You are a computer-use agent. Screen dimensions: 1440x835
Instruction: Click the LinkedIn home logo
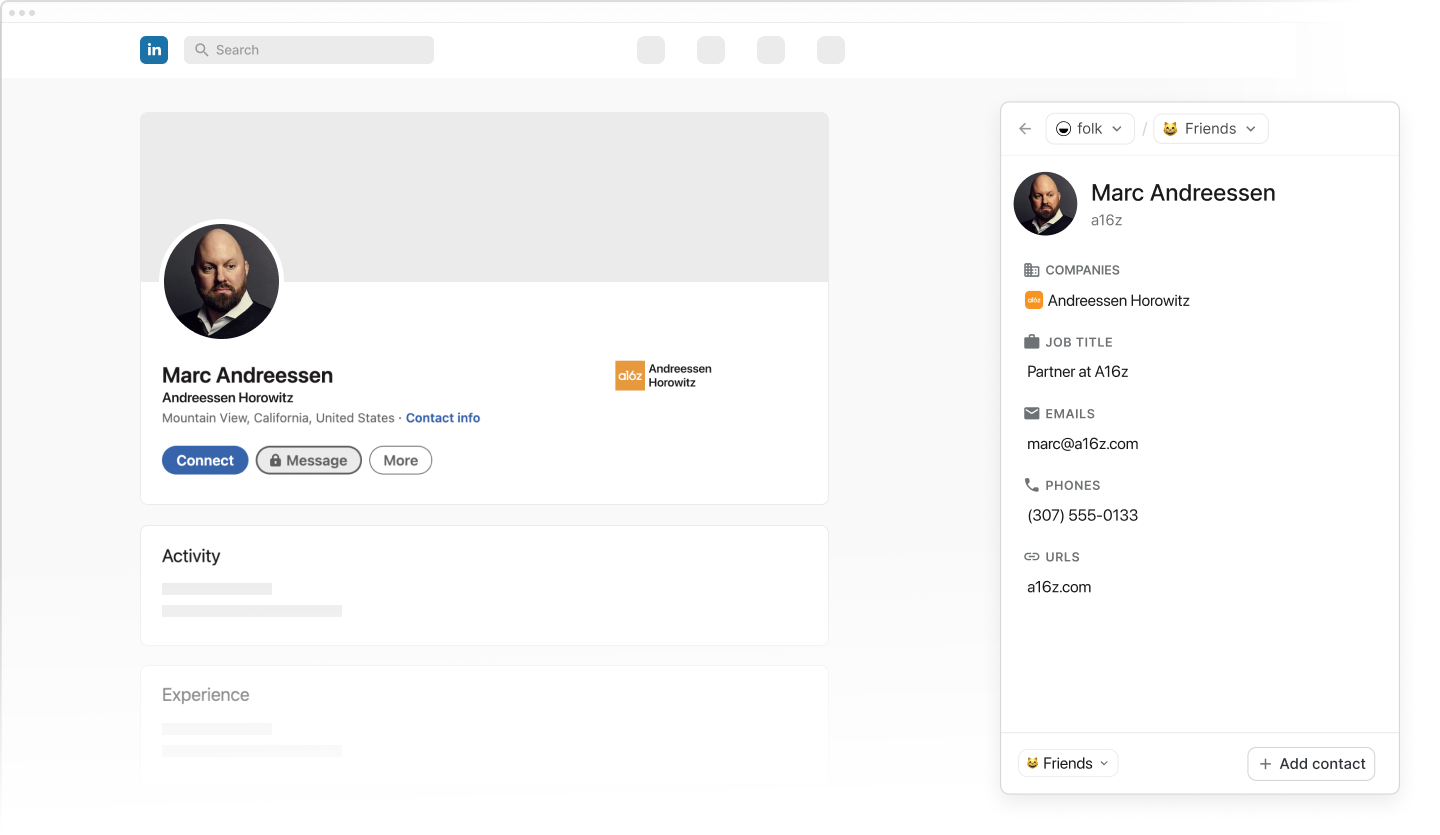click(x=154, y=49)
